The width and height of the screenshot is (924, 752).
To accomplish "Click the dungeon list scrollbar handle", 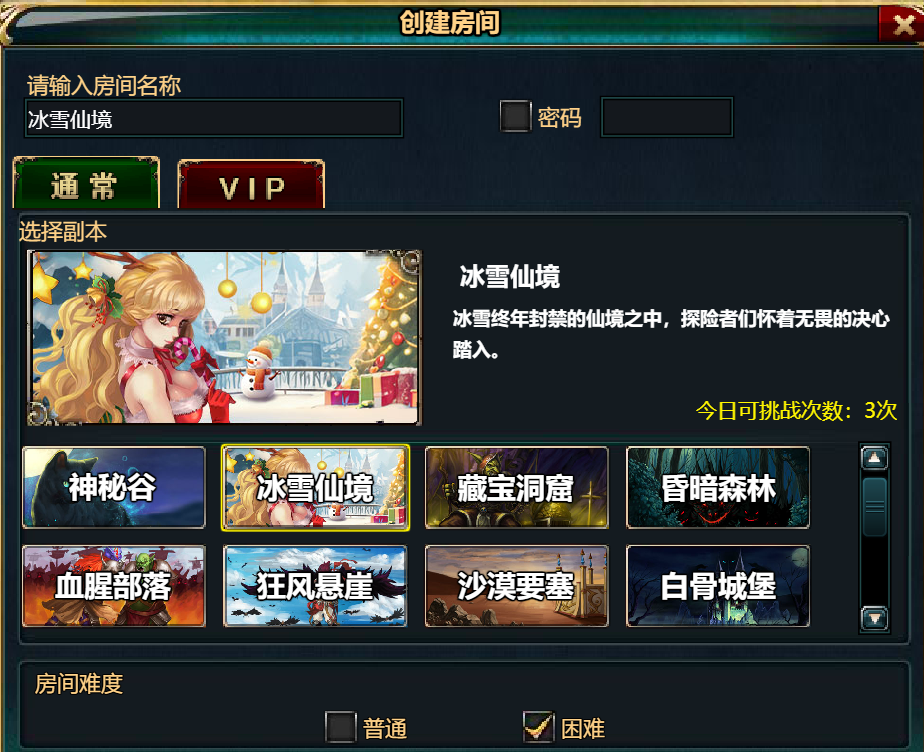I will click(x=874, y=507).
